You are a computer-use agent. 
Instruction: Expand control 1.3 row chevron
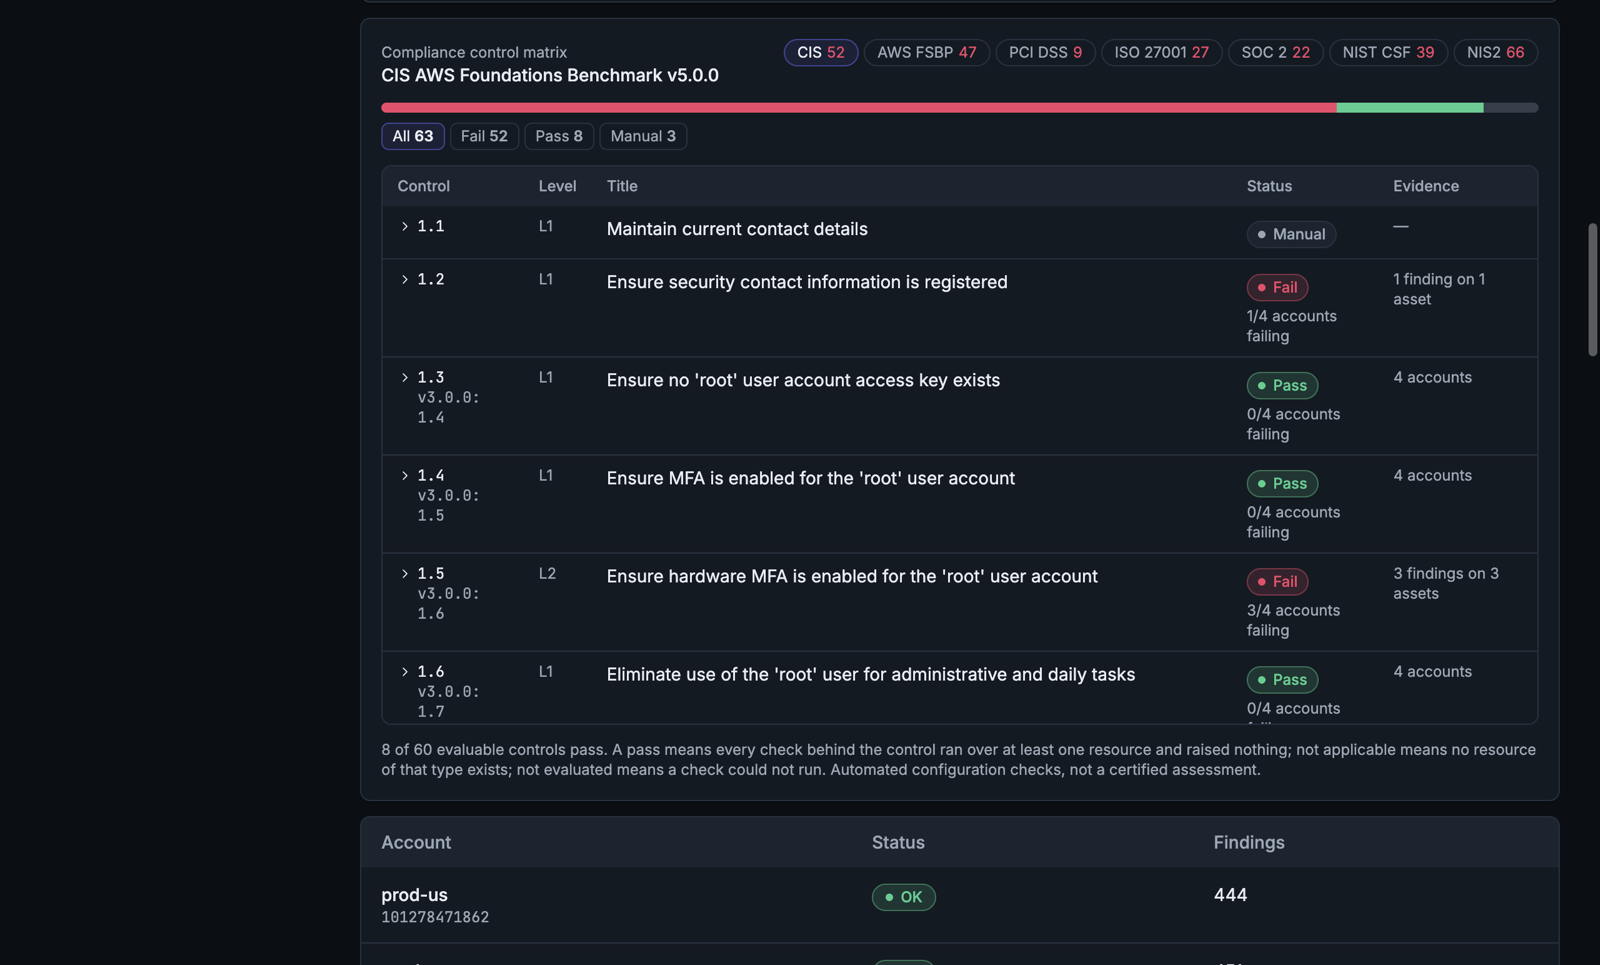[405, 378]
